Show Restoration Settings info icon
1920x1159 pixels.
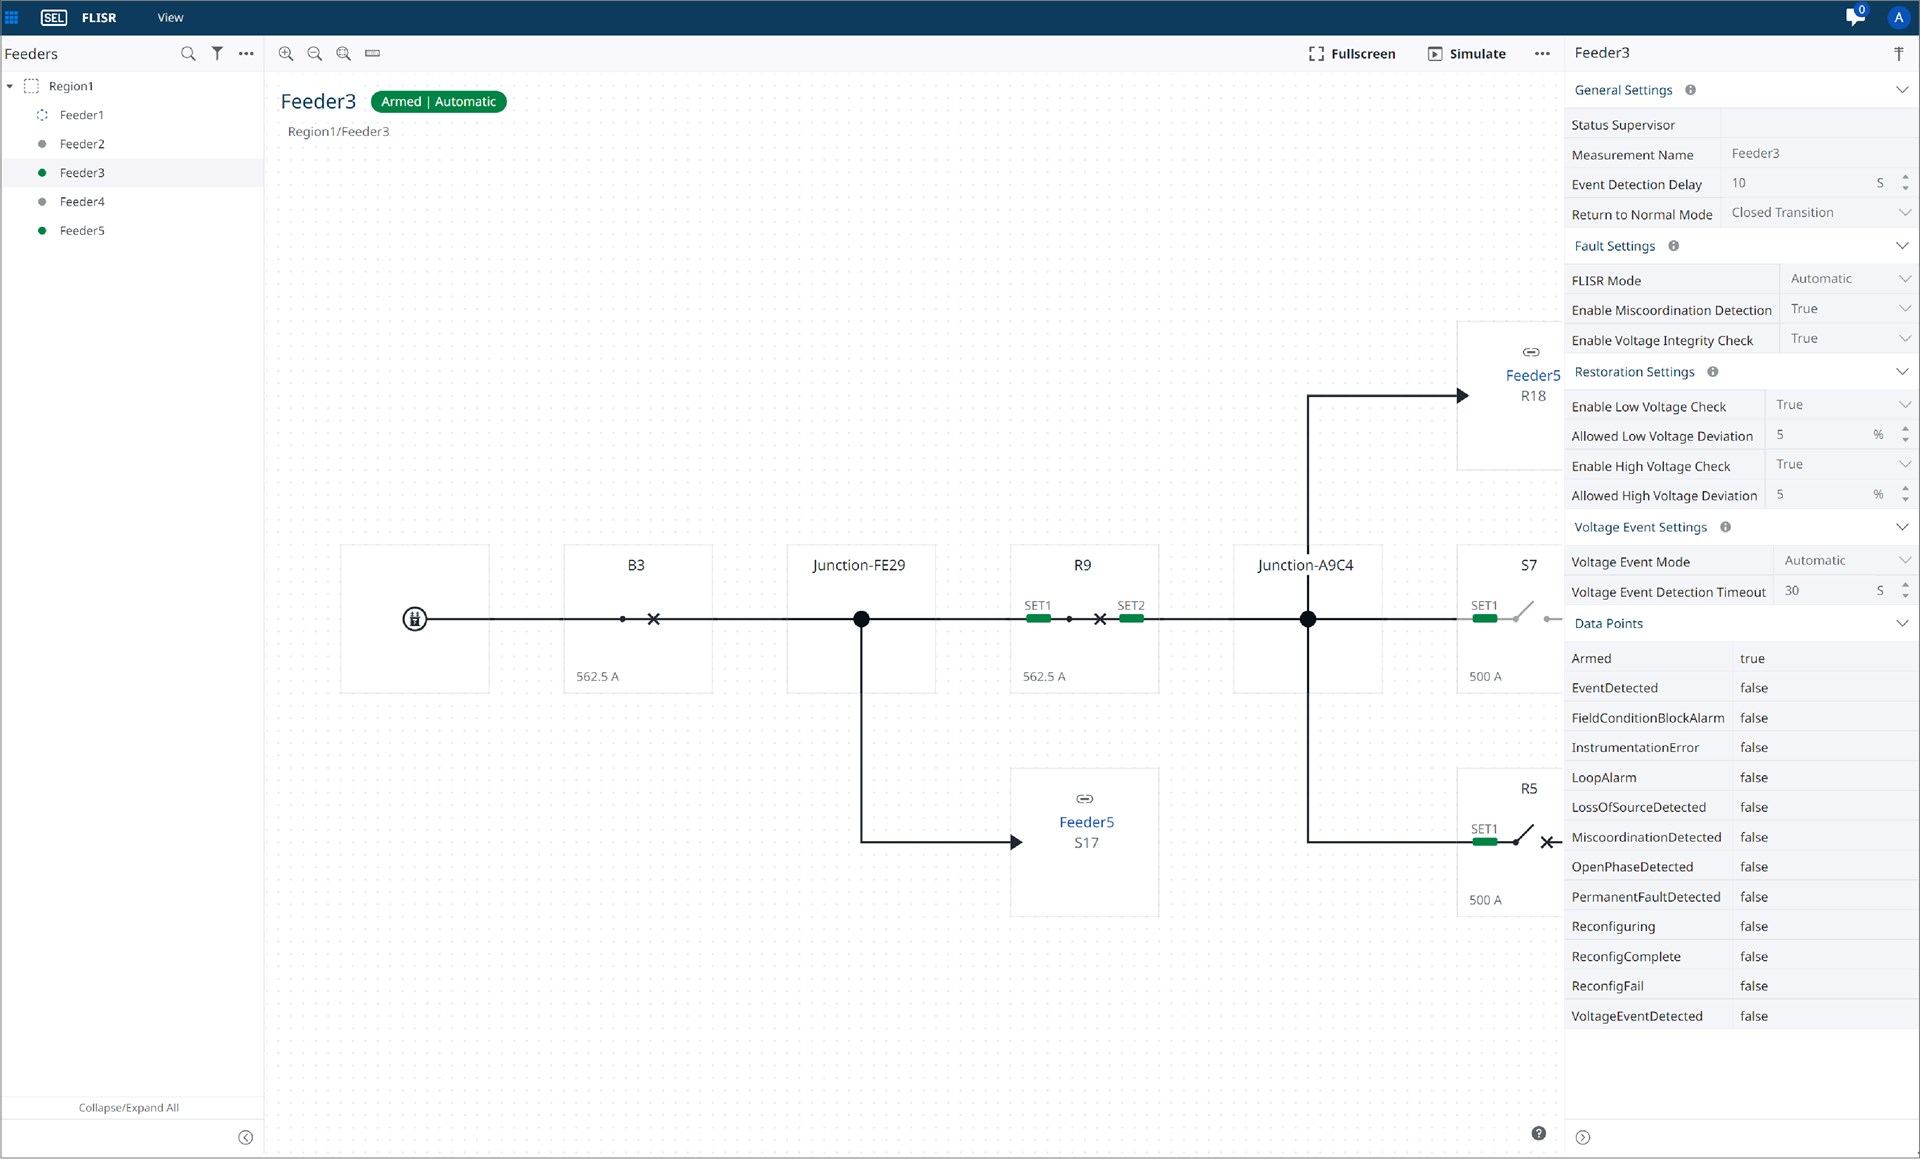click(x=1713, y=372)
